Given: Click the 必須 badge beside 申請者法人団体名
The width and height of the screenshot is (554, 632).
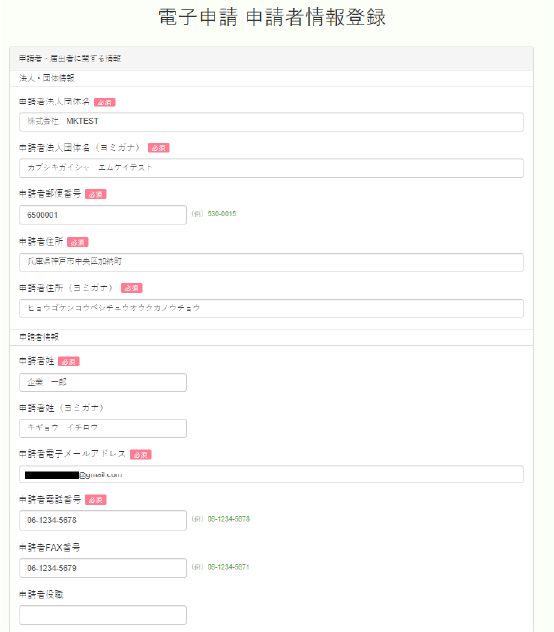Looking at the screenshot, I should 105,102.
